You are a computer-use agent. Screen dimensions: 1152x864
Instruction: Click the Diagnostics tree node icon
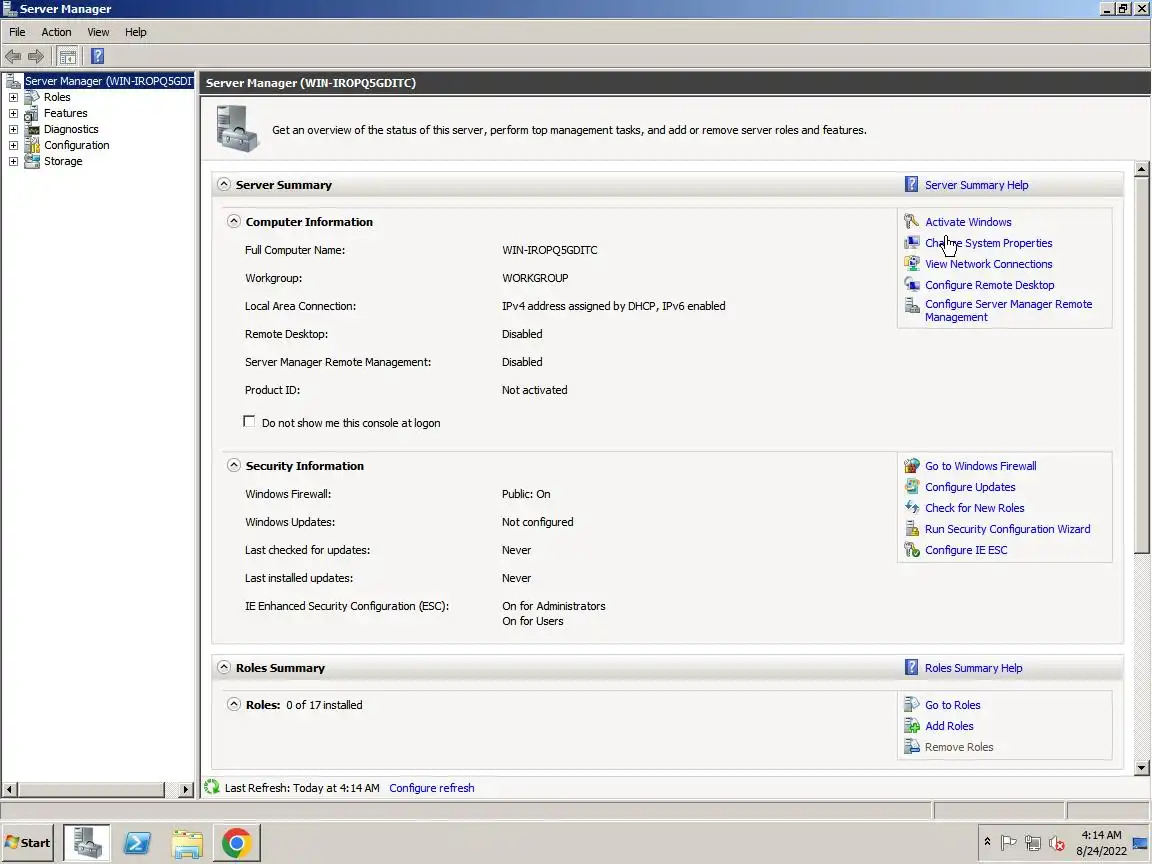point(32,129)
